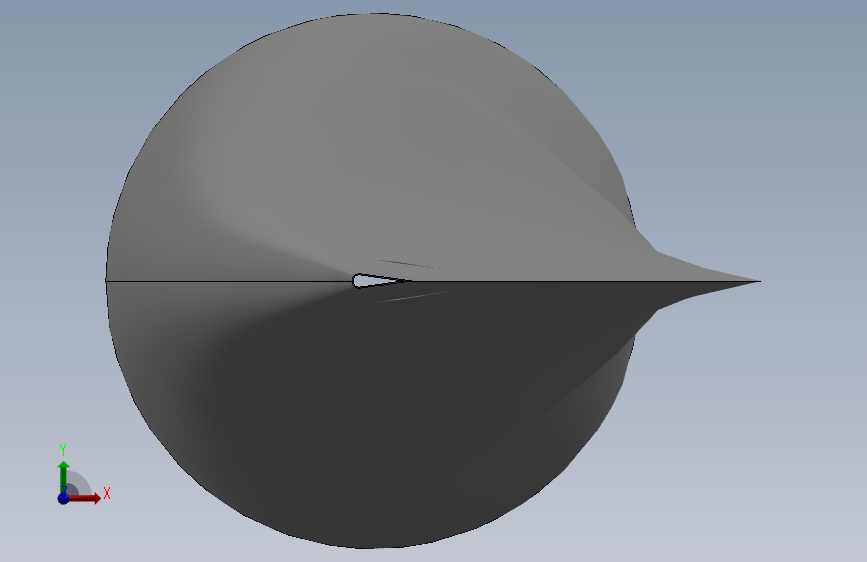Click the XYZ coordinate axis triad
Image resolution: width=867 pixels, height=562 pixels.
pyautogui.click(x=83, y=475)
